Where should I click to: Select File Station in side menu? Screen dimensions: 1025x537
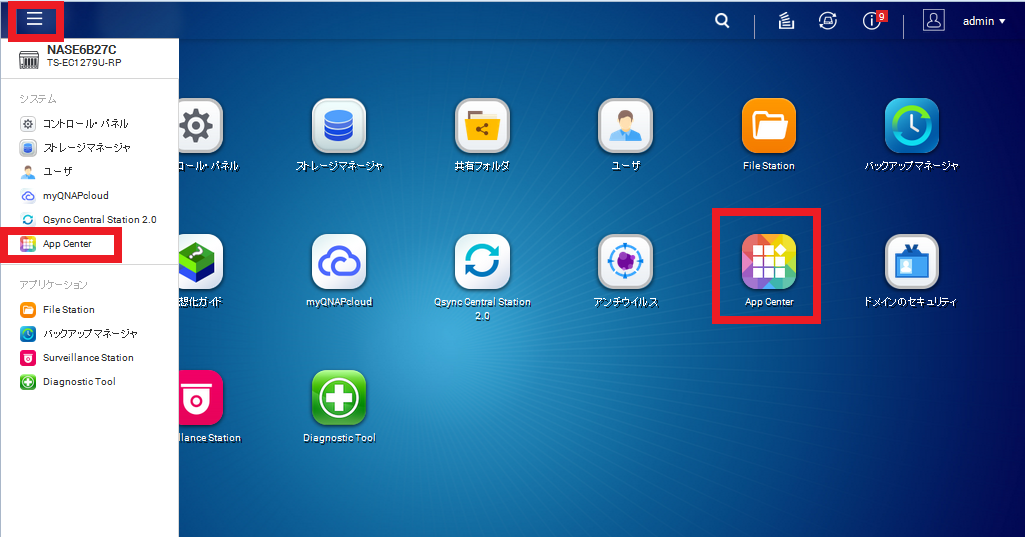click(90, 309)
